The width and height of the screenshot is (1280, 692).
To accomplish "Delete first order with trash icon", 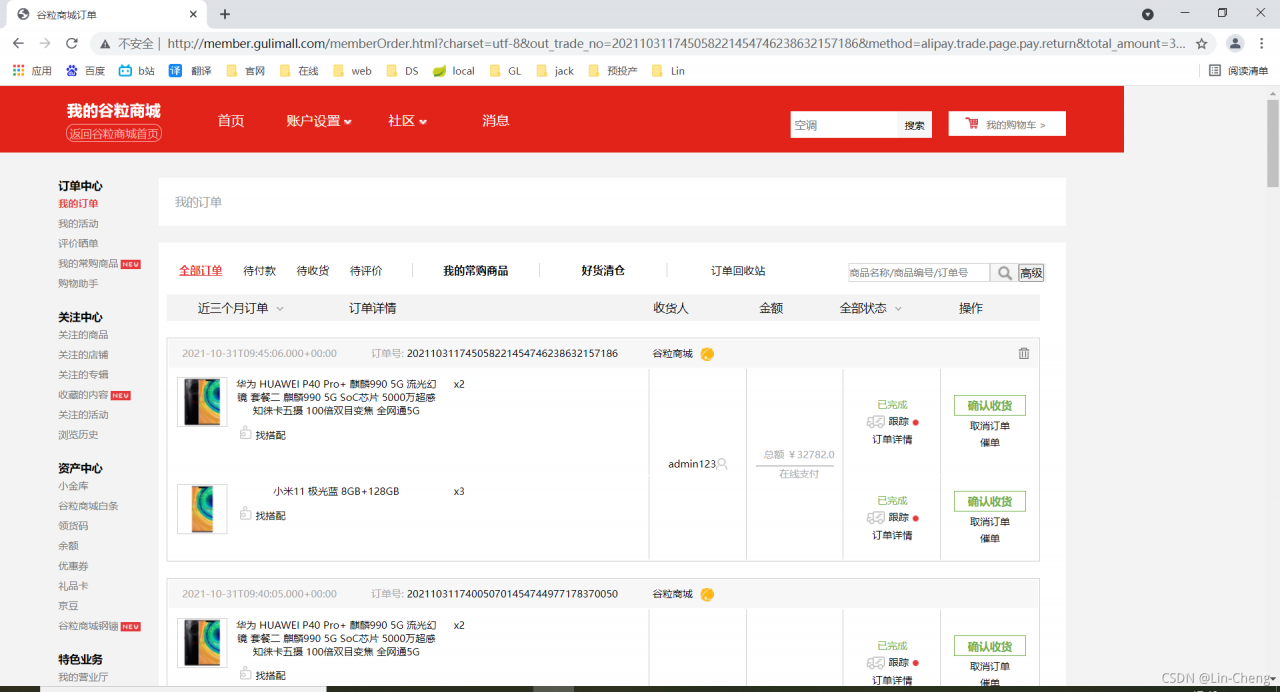I will pos(1023,353).
